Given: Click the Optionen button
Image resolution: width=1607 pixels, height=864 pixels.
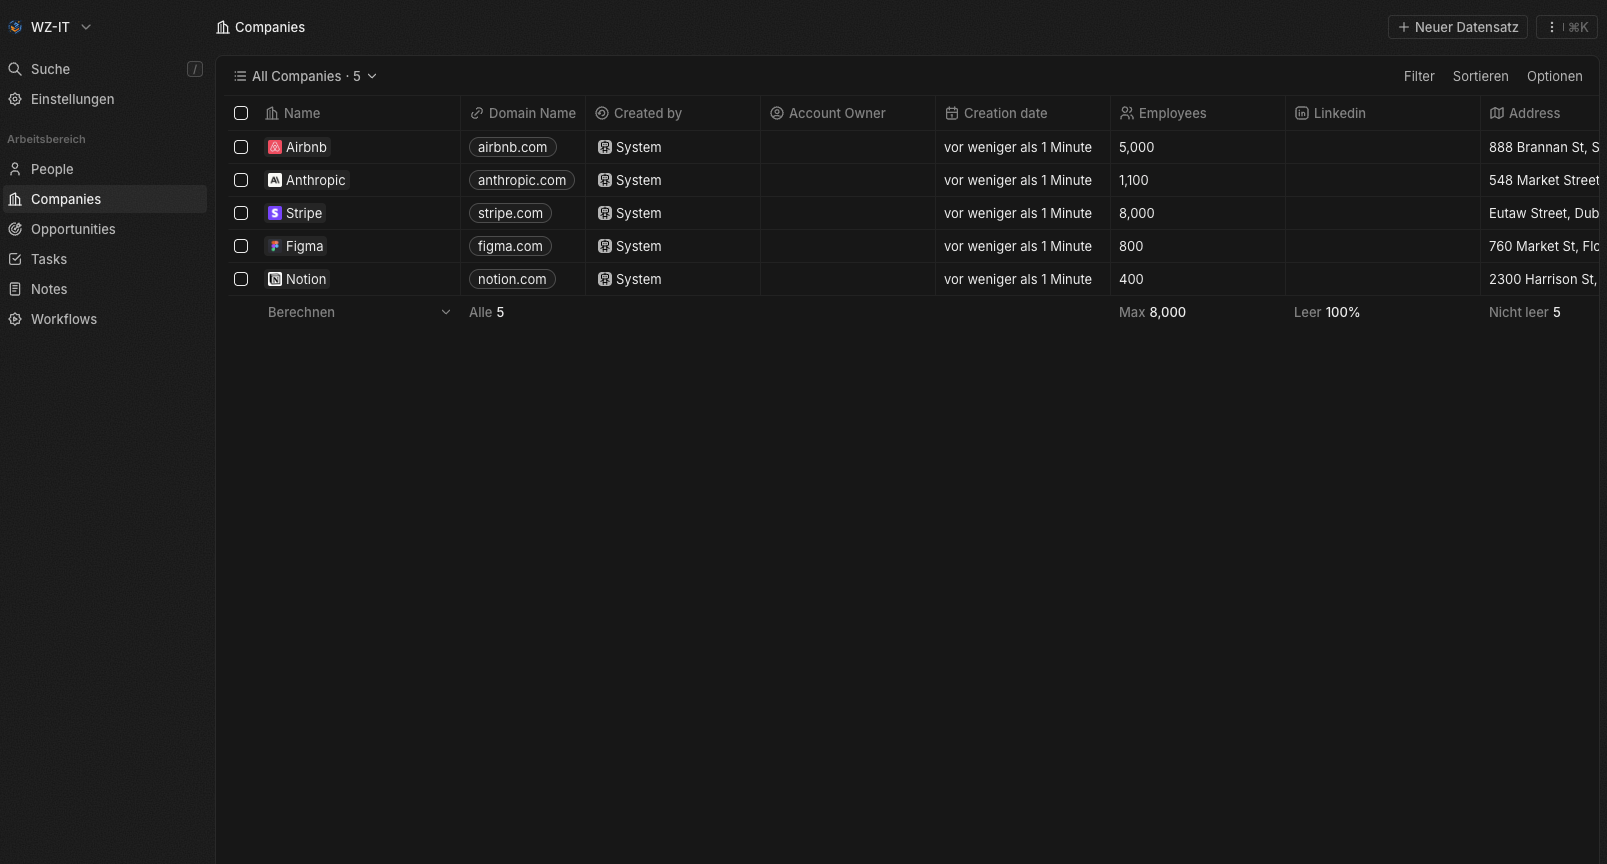Looking at the screenshot, I should pos(1554,76).
